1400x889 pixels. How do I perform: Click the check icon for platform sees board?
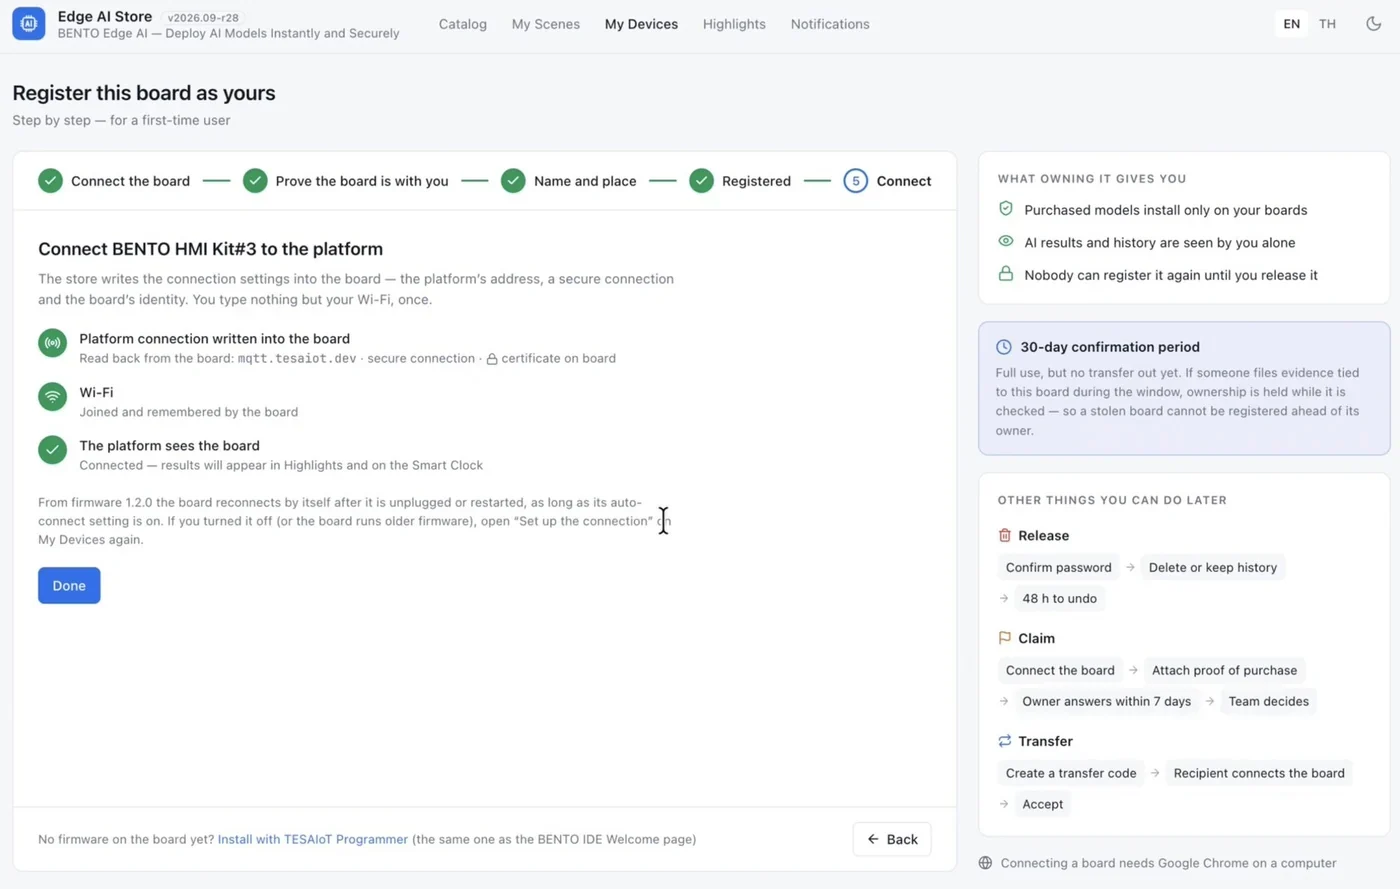52,450
